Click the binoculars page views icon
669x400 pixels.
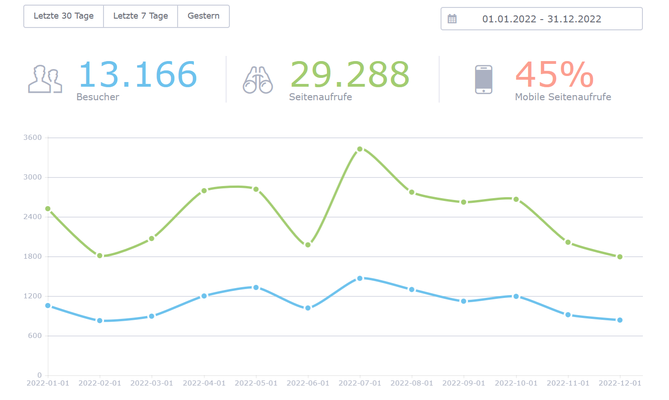pos(258,80)
